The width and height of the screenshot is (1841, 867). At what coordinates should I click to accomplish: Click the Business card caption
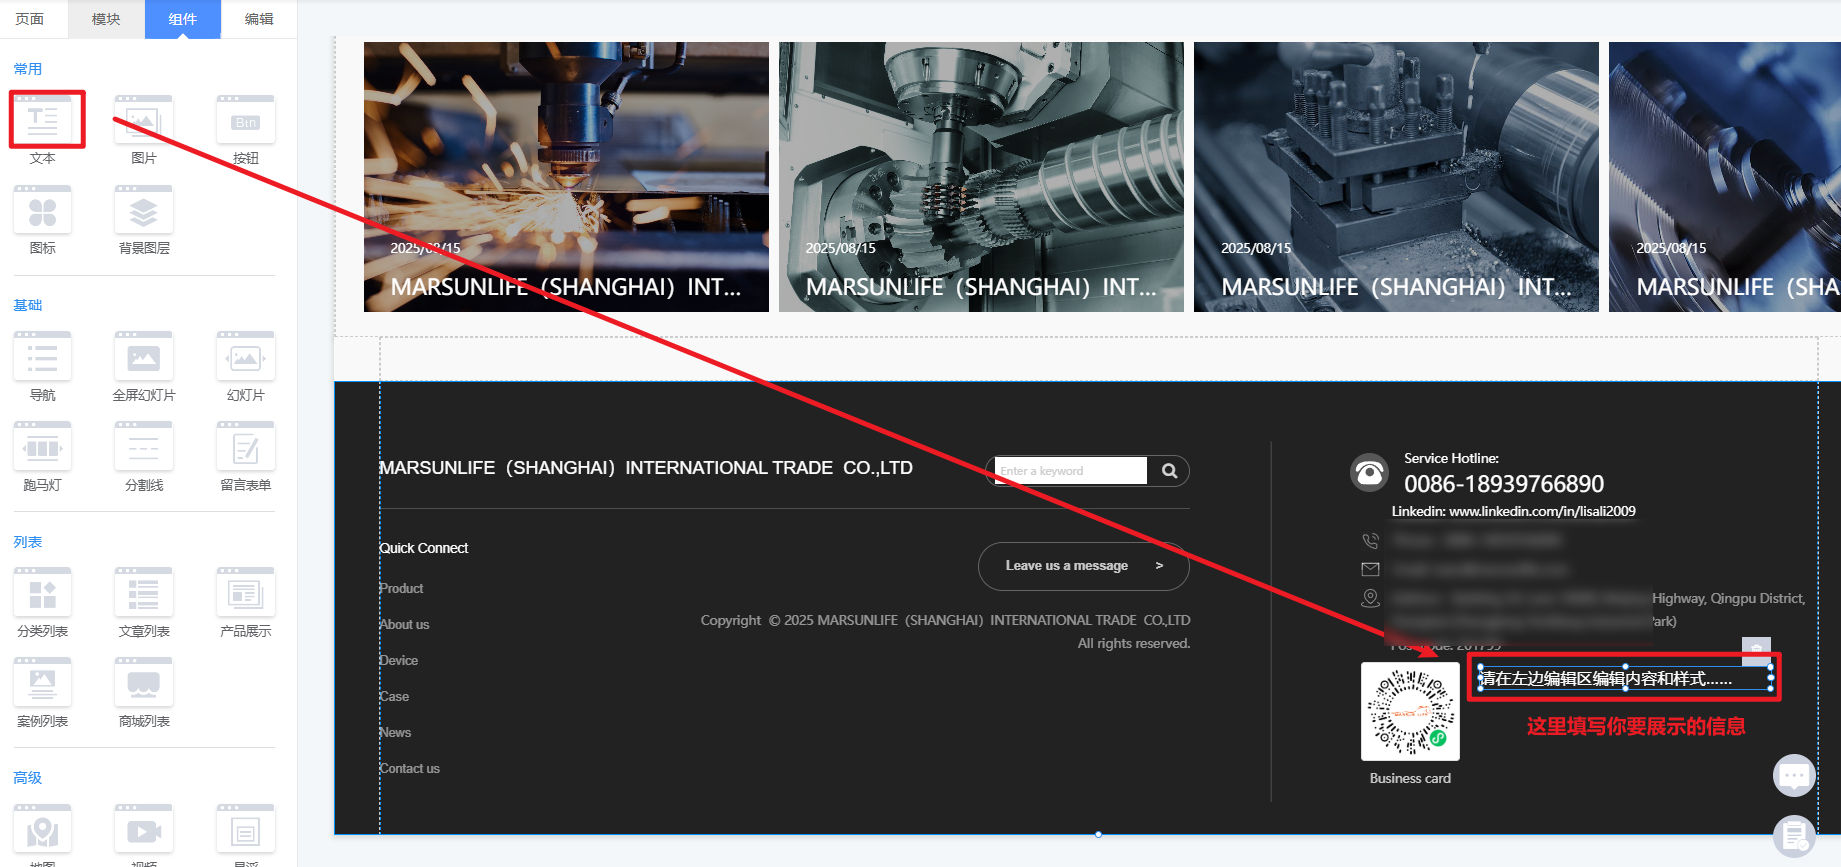click(1410, 778)
